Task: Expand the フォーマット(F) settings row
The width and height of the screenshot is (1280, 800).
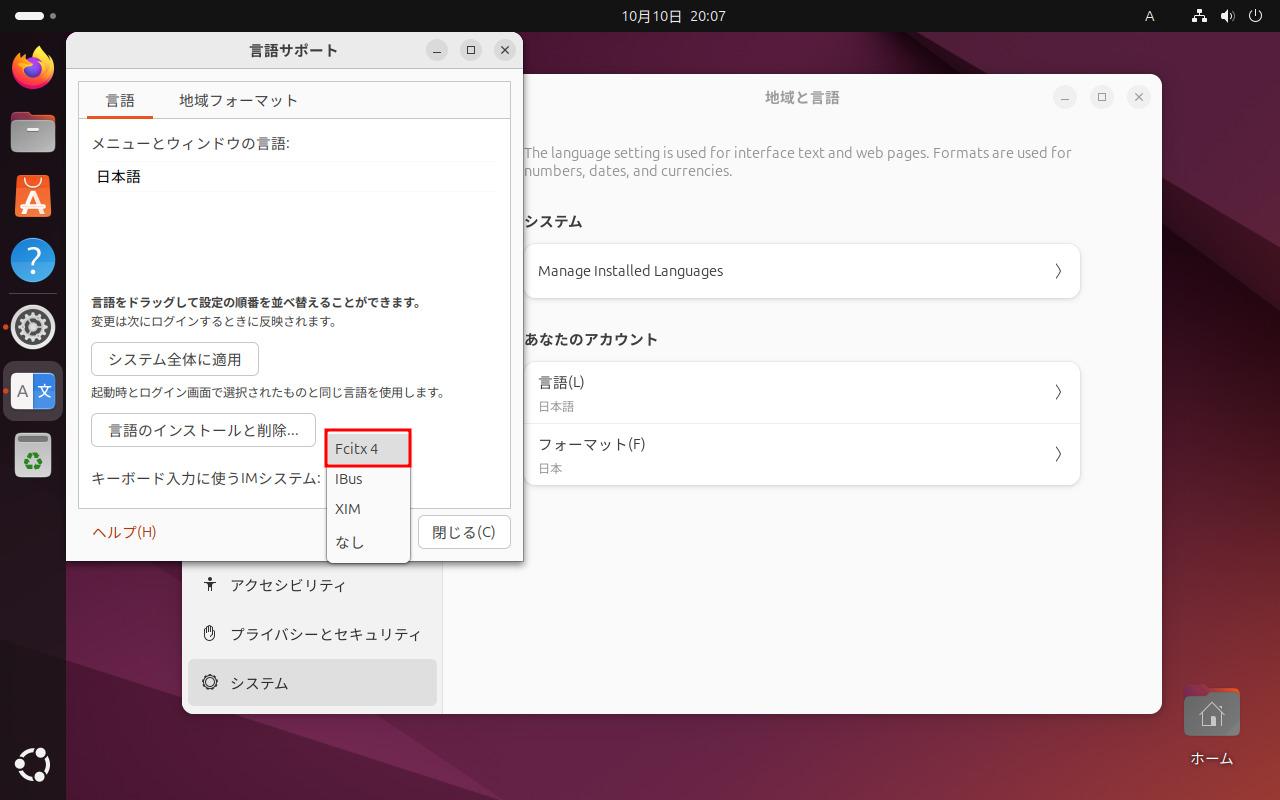Action: pyautogui.click(x=800, y=454)
